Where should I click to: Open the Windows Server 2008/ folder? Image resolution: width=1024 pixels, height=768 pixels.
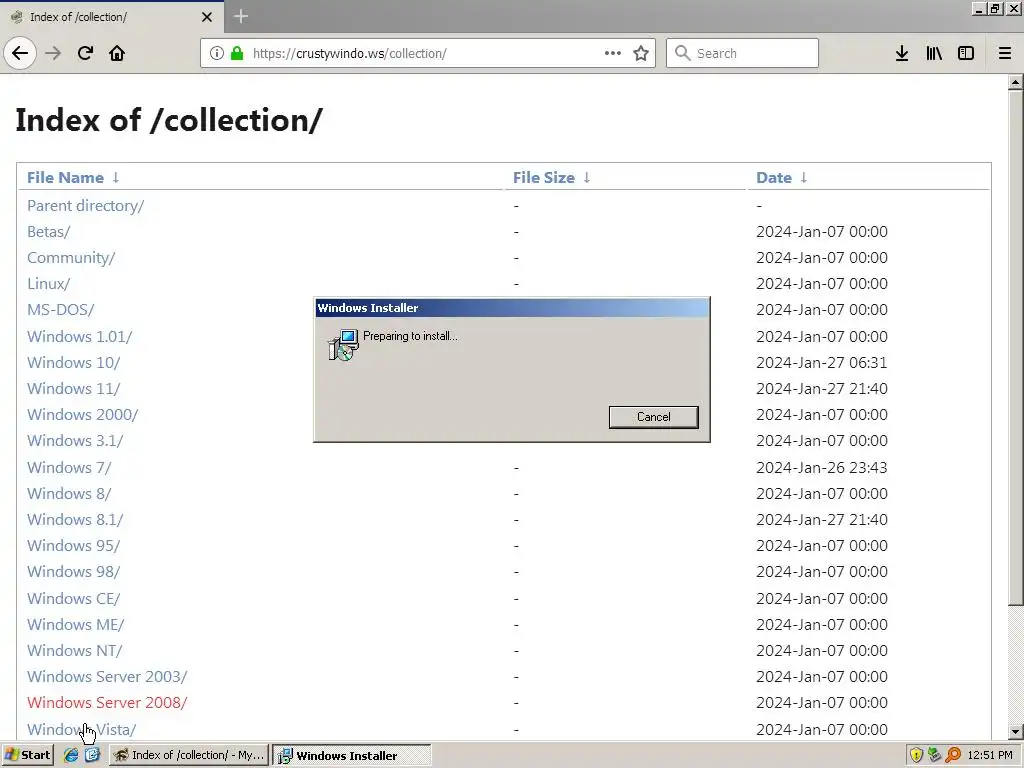click(107, 703)
